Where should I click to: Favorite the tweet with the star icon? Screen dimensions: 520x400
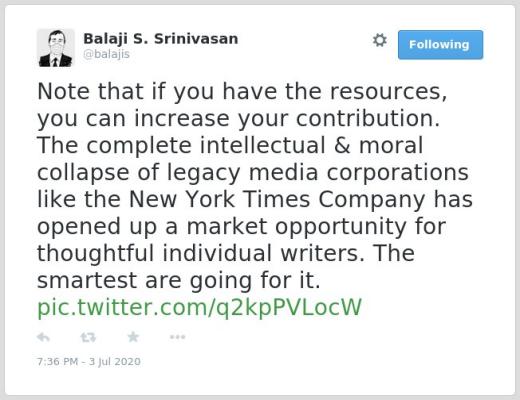click(x=133, y=337)
